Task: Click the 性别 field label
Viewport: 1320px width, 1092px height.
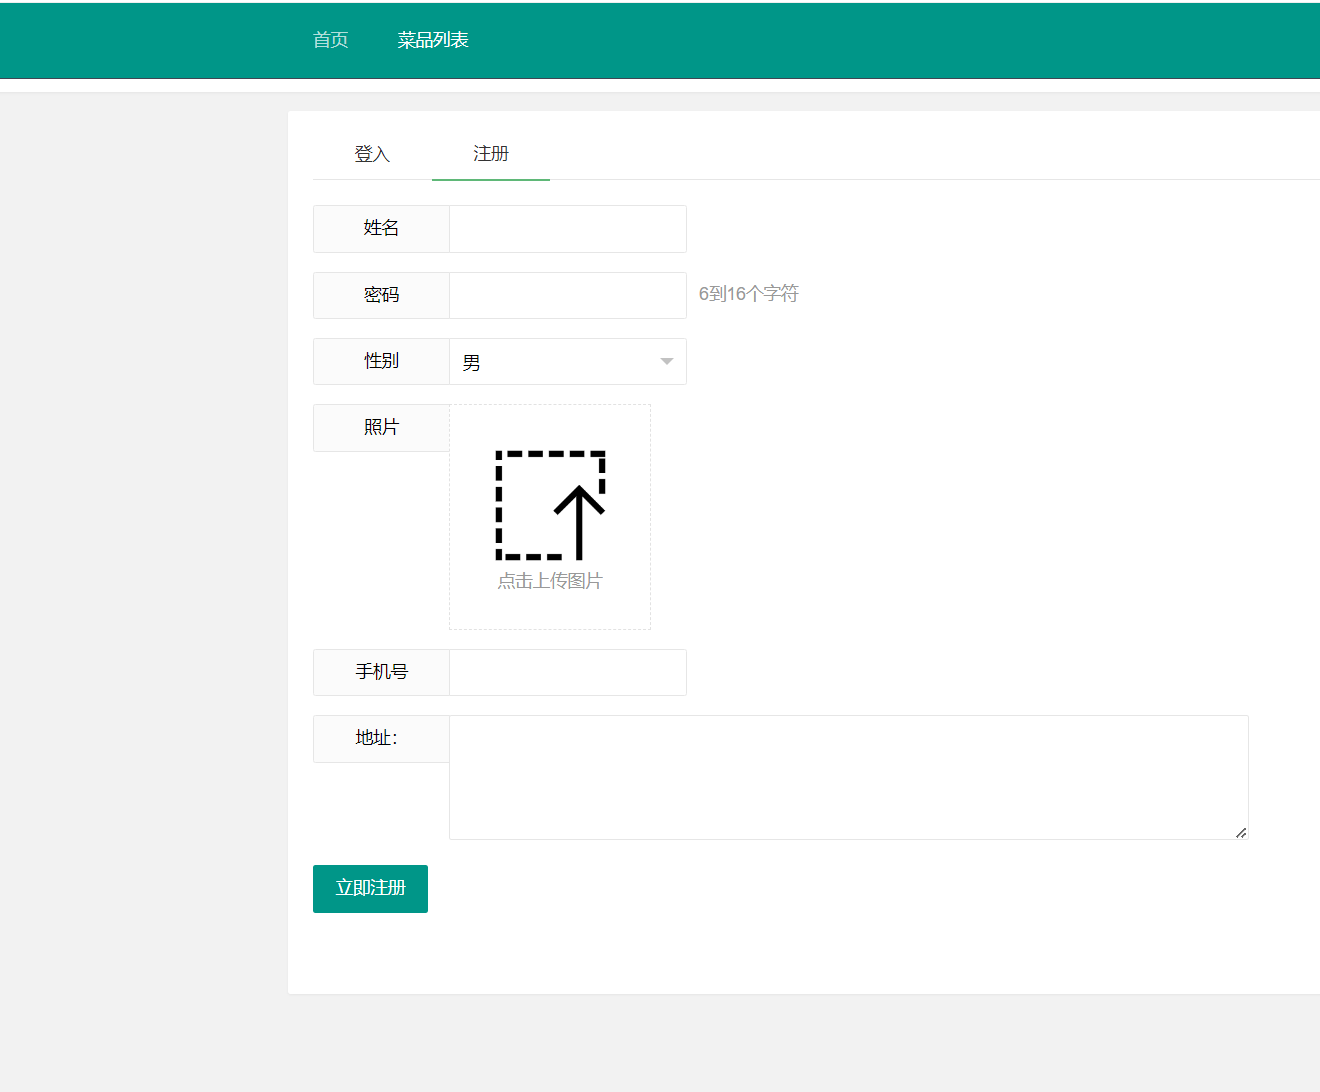Action: pos(381,361)
